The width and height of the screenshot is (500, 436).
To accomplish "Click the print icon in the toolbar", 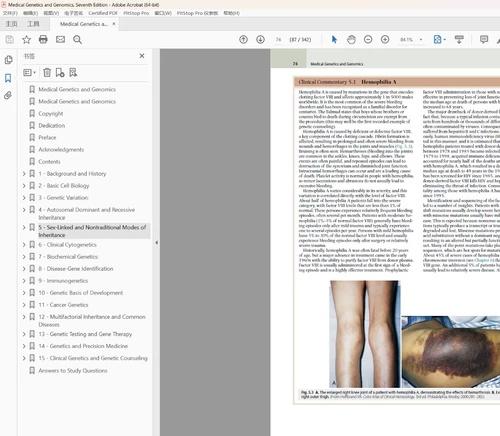I will tap(43, 39).
